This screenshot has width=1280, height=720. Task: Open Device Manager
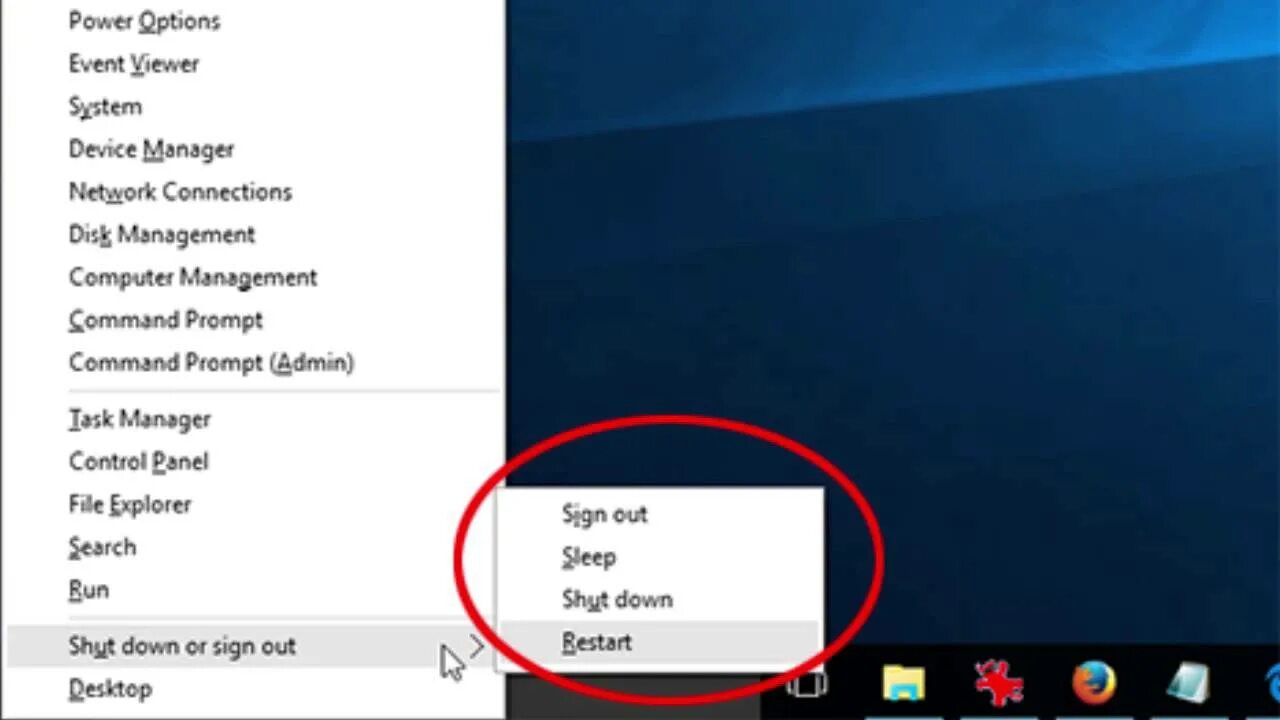151,149
